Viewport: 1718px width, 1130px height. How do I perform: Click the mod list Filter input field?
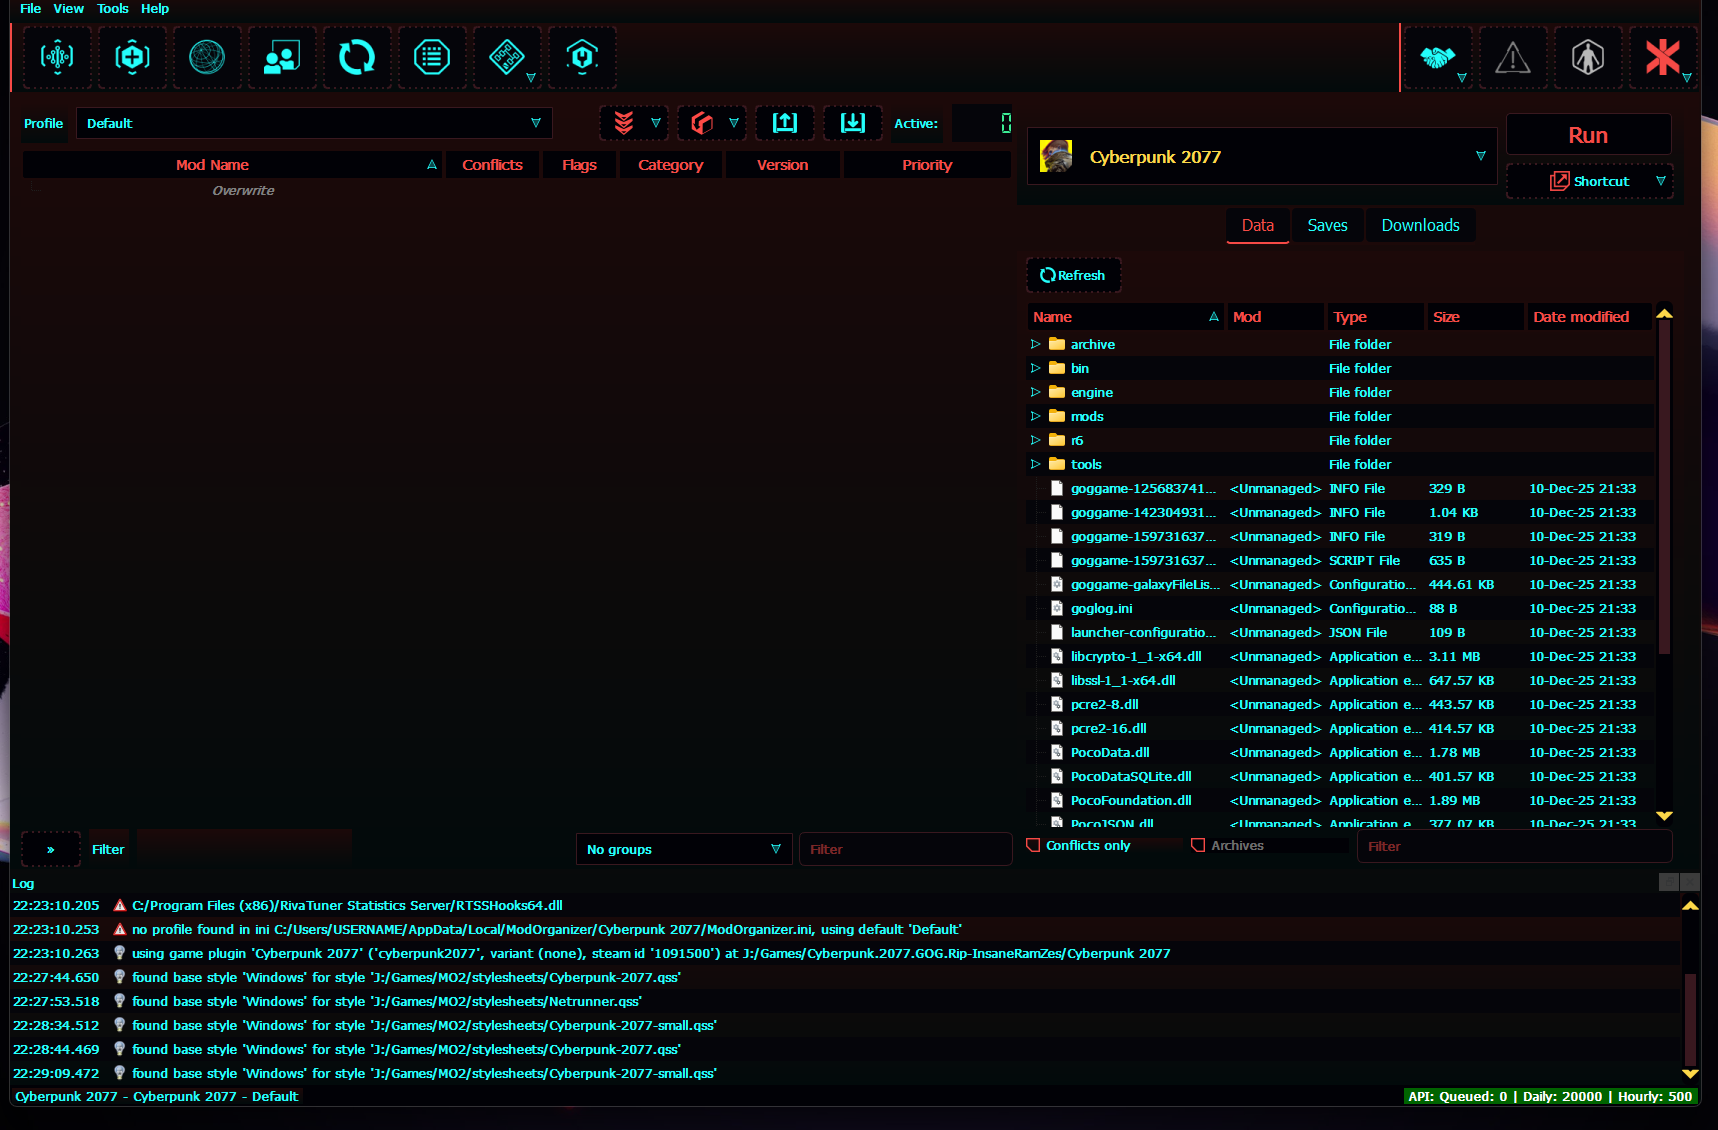click(905, 849)
